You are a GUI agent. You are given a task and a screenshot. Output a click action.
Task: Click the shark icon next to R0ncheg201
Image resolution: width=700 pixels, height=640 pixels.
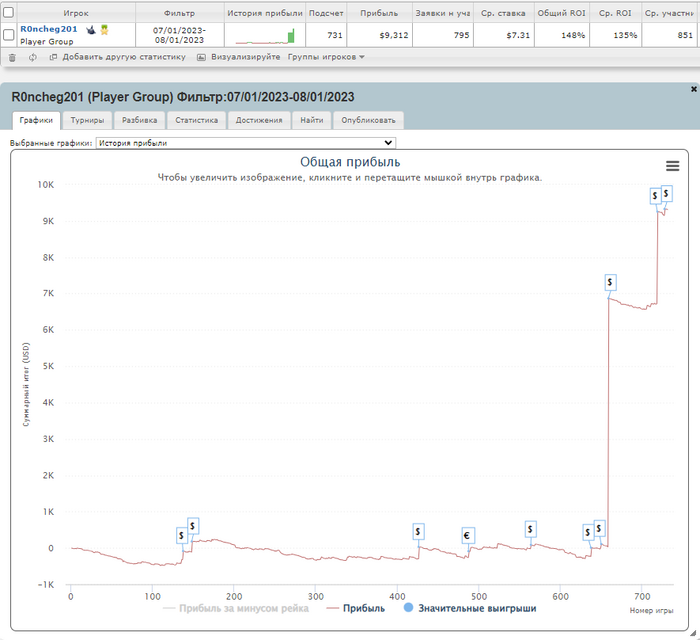pyautogui.click(x=91, y=30)
